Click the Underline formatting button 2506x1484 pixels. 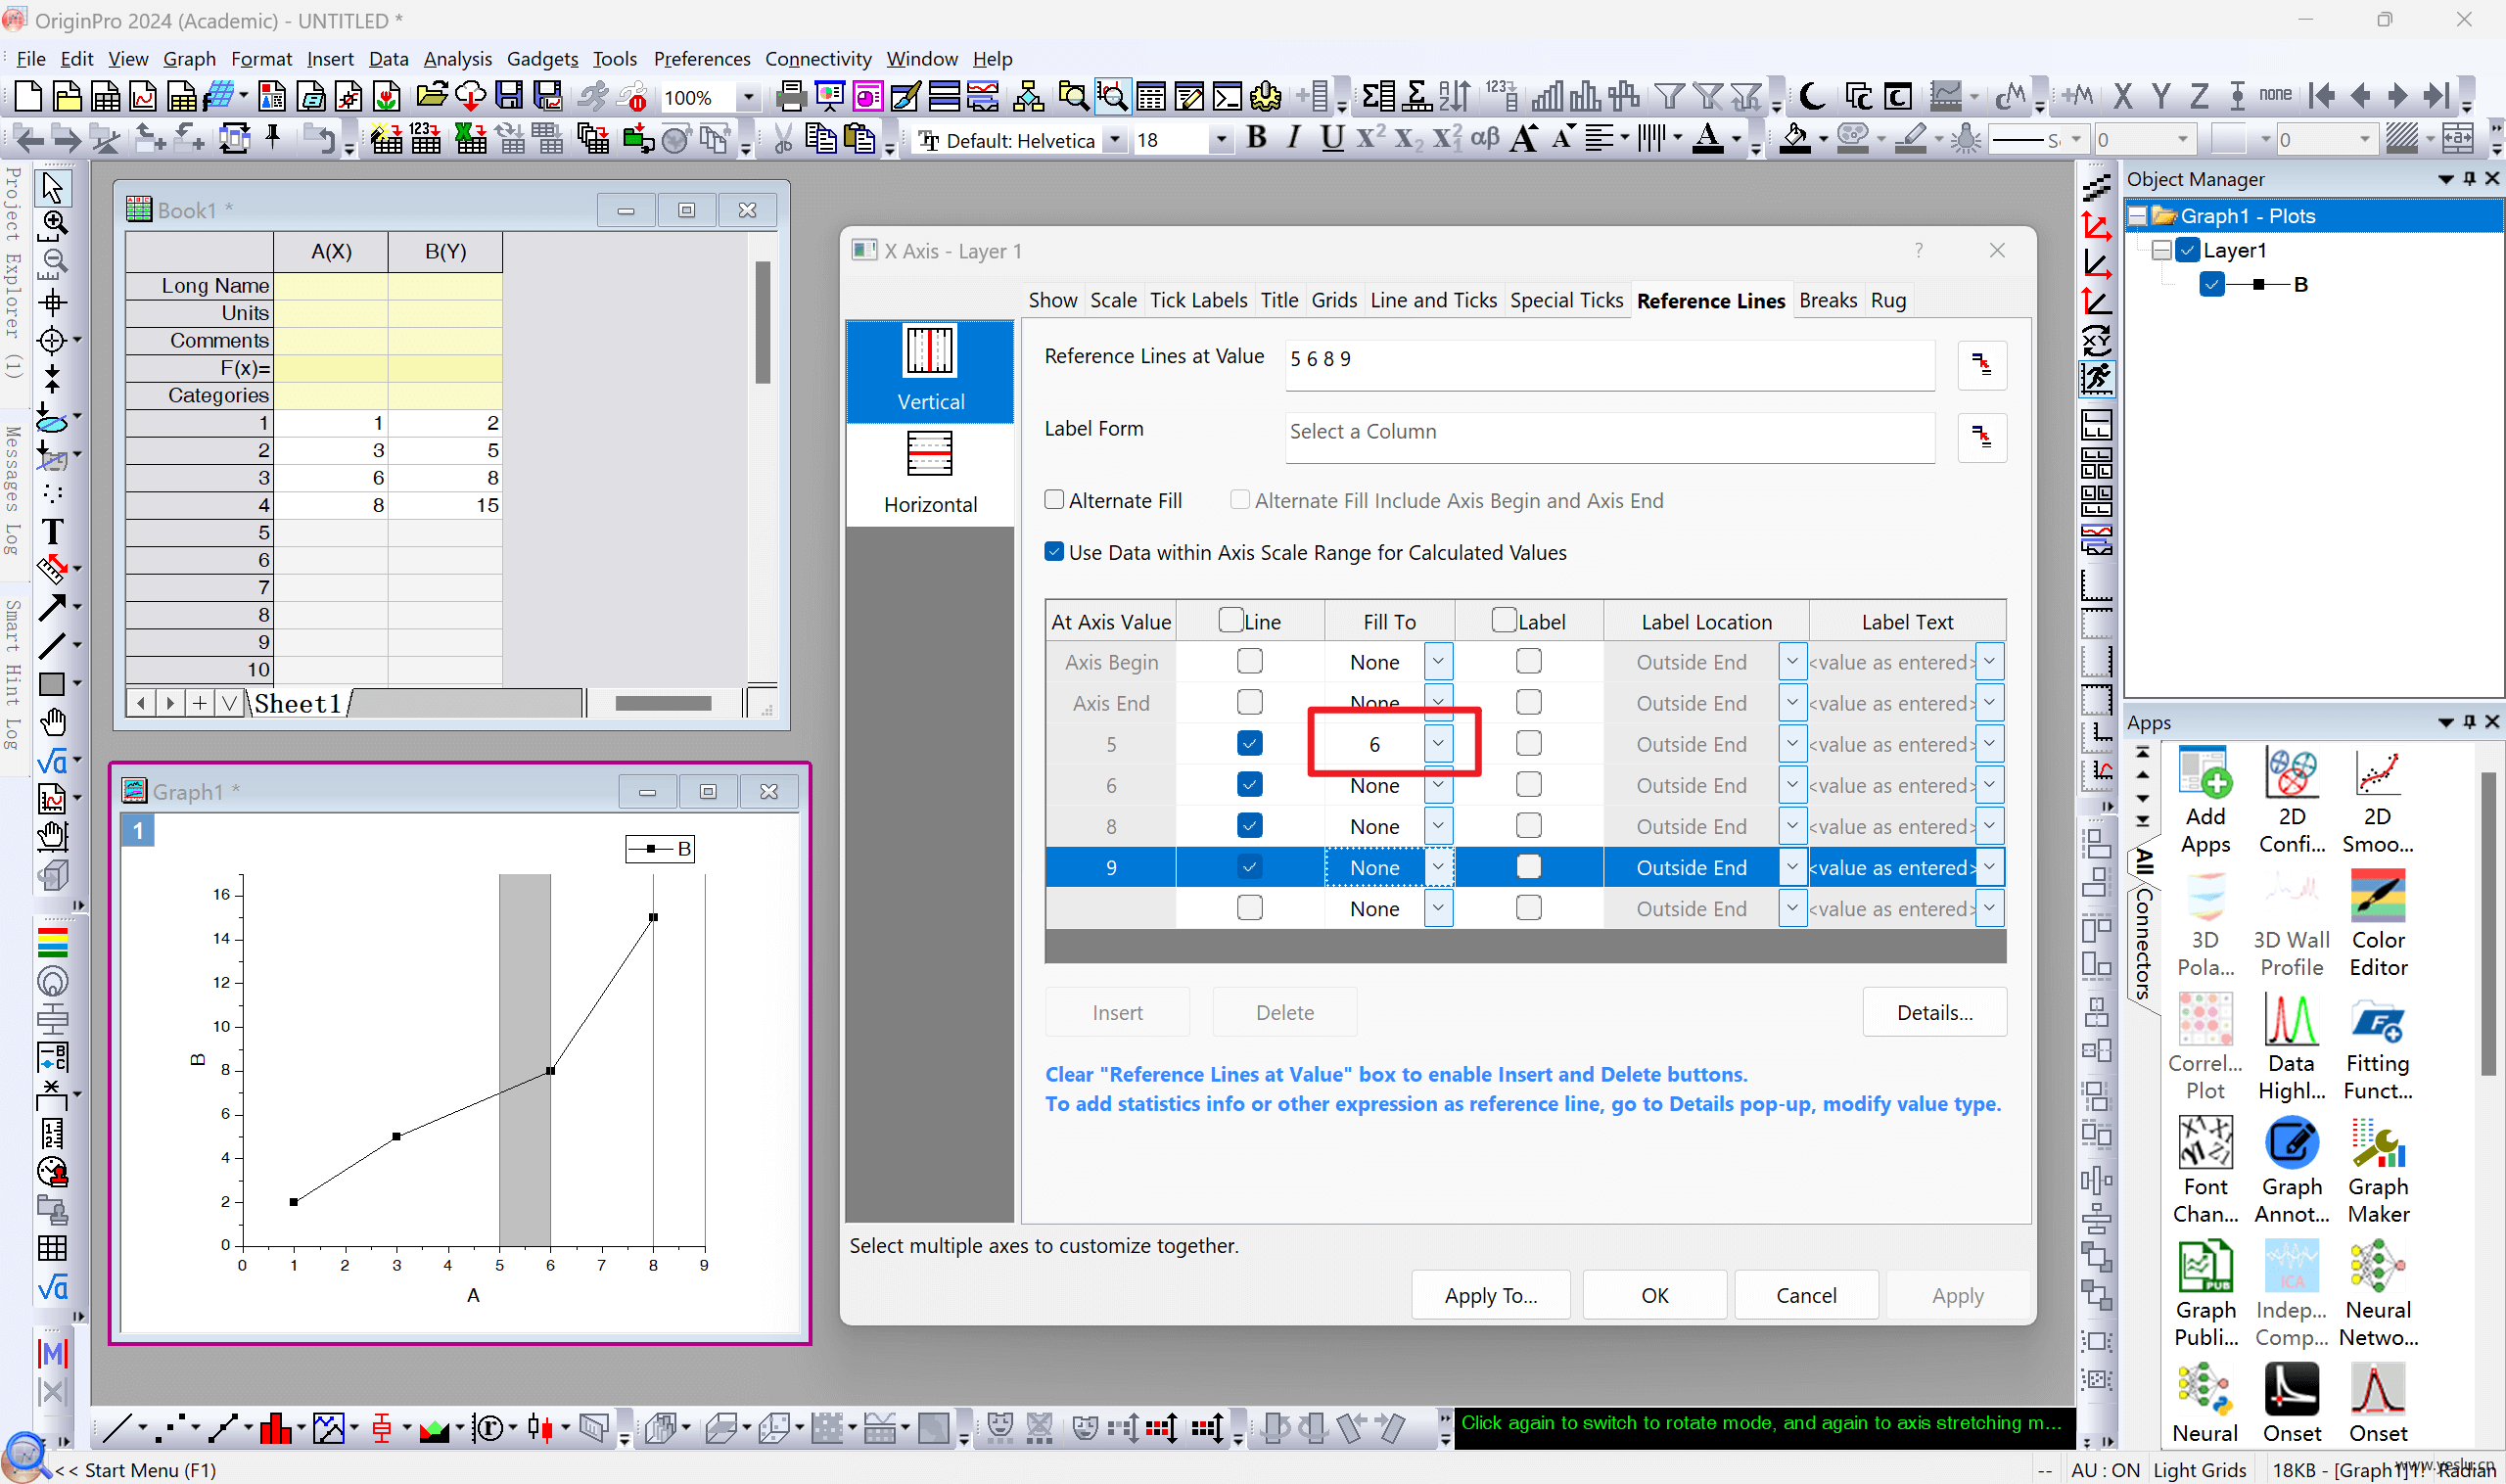pyautogui.click(x=1331, y=139)
